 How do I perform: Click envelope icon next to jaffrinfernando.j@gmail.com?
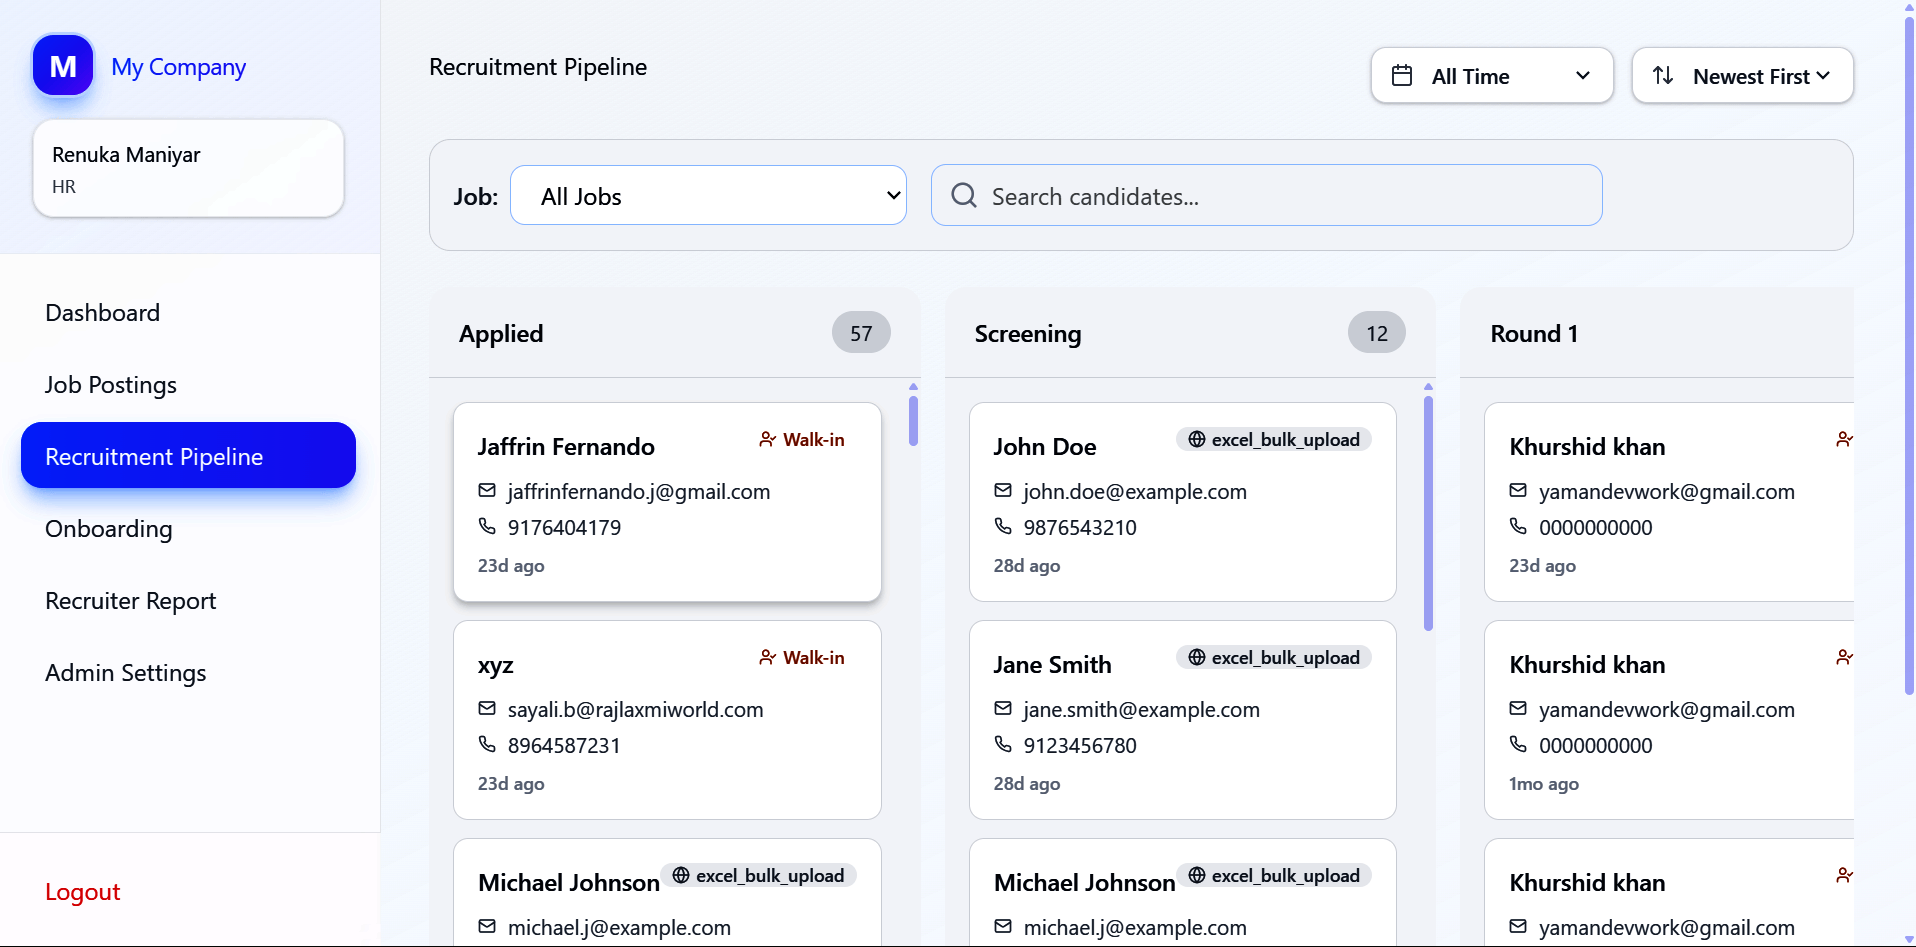click(487, 490)
